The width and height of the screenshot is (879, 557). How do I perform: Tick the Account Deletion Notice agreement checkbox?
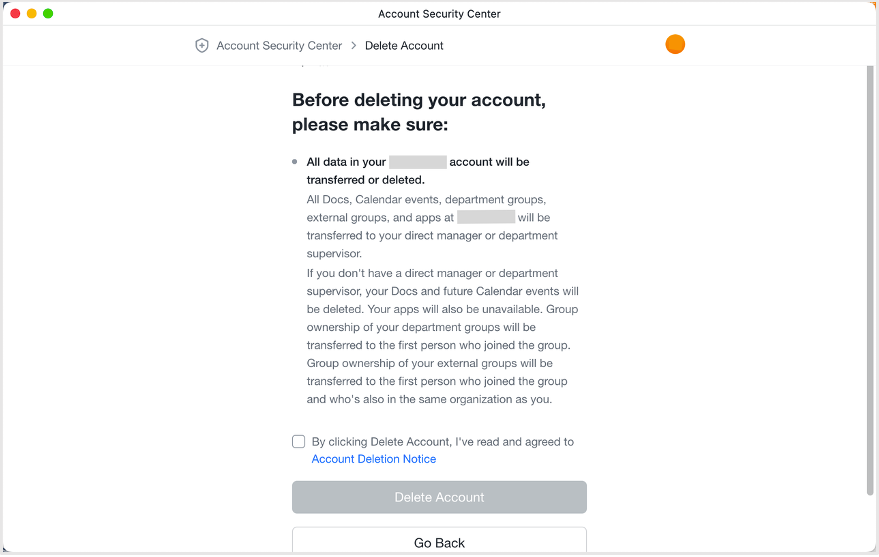click(299, 442)
